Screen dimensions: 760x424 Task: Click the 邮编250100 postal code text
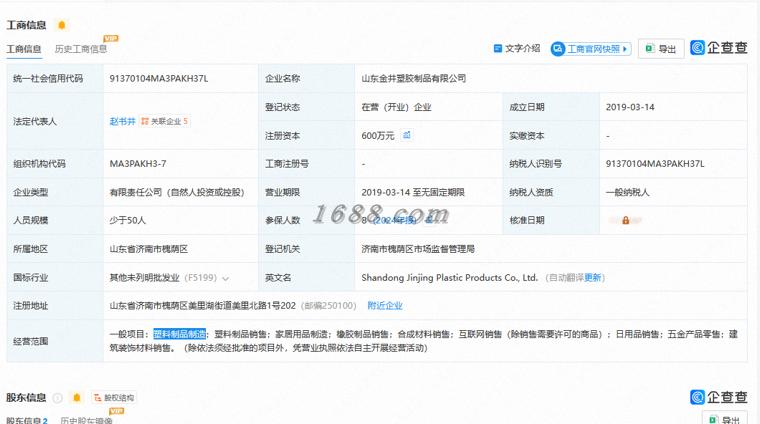click(x=329, y=306)
